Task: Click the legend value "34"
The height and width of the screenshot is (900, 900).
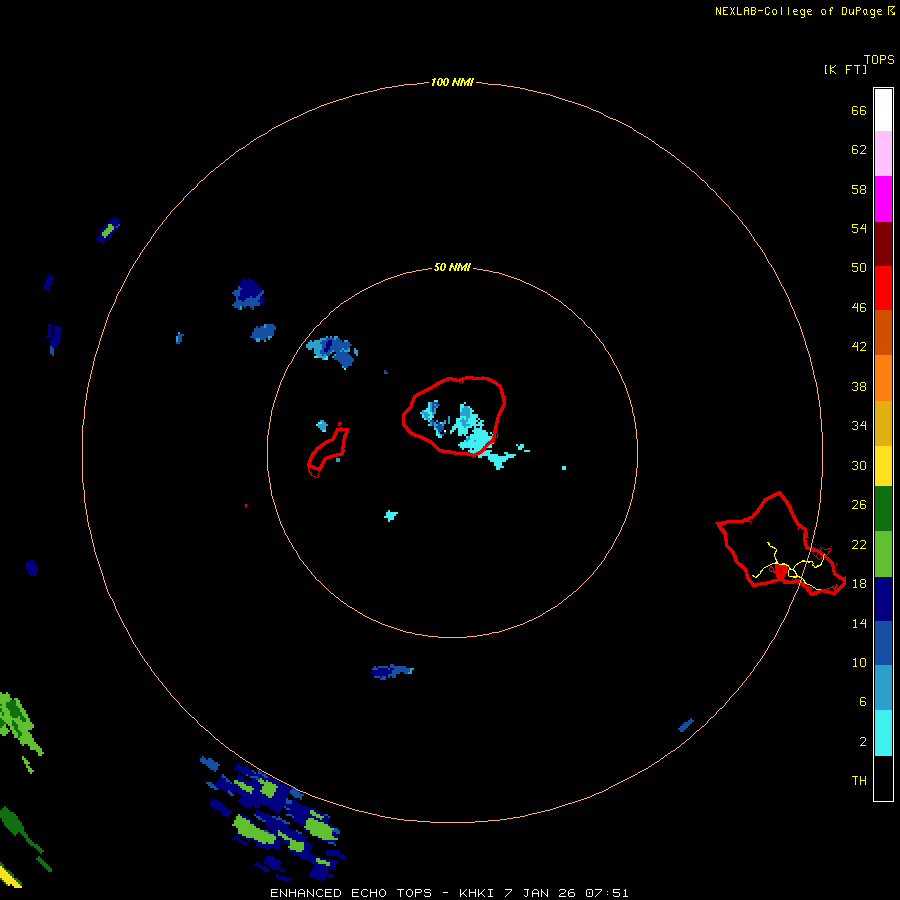Action: (x=859, y=426)
